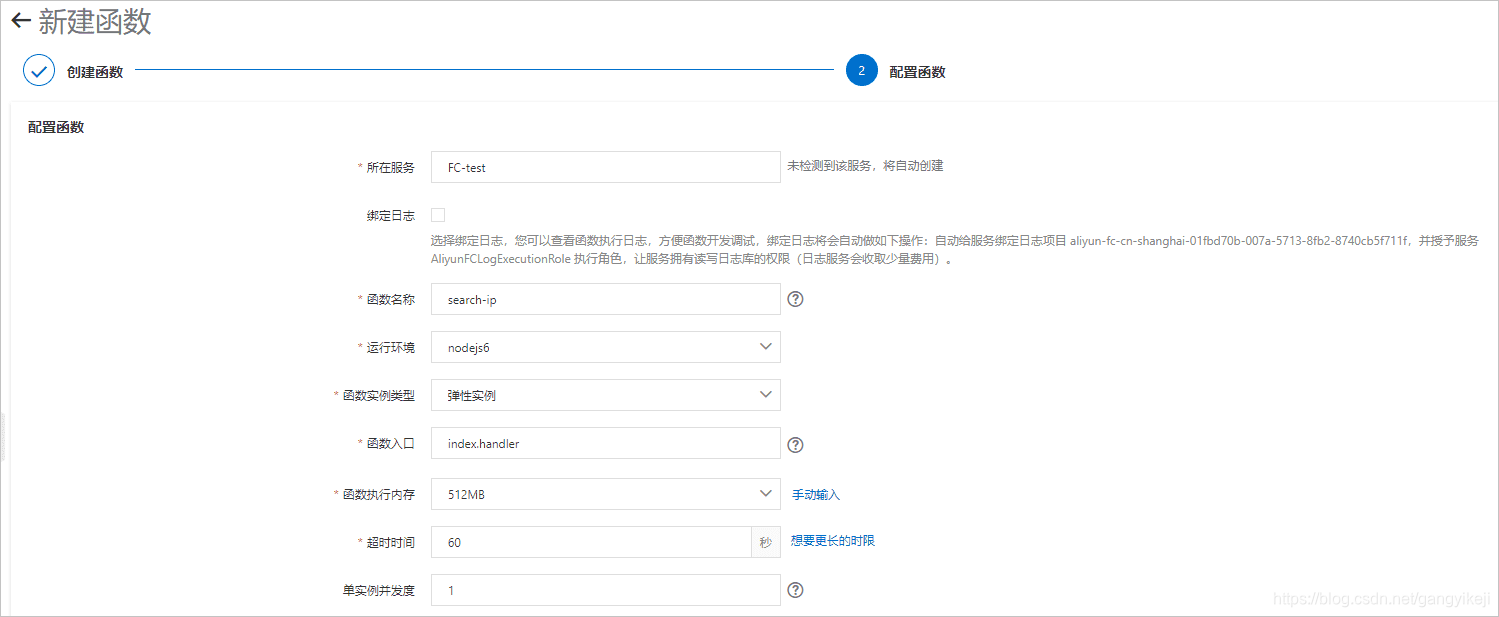The image size is (1499, 617).
Task: Go to the 配置函数 step
Action: [x=920, y=70]
